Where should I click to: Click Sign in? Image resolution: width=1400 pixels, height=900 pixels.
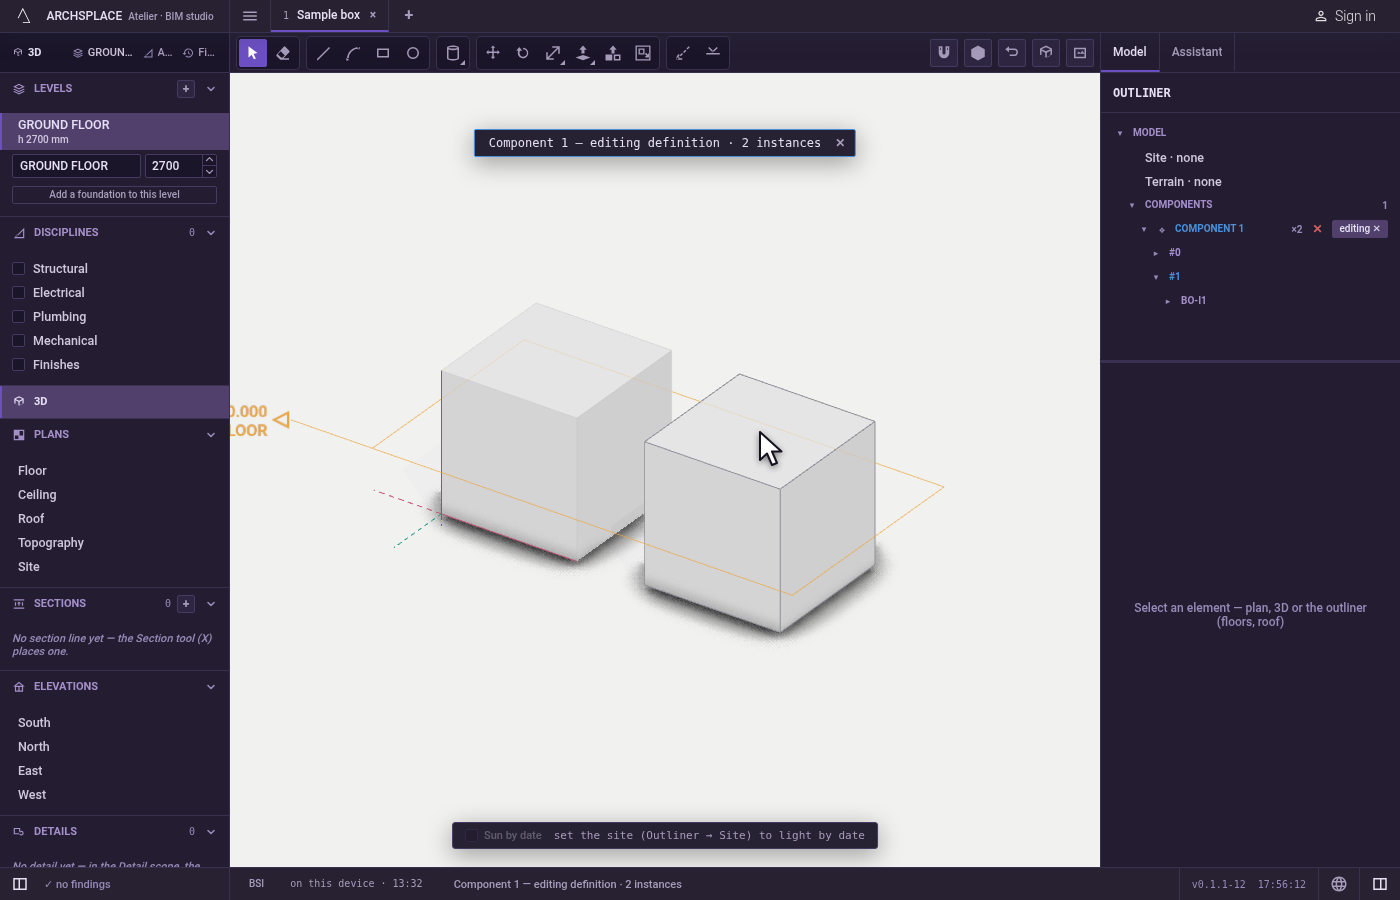pos(1345,16)
